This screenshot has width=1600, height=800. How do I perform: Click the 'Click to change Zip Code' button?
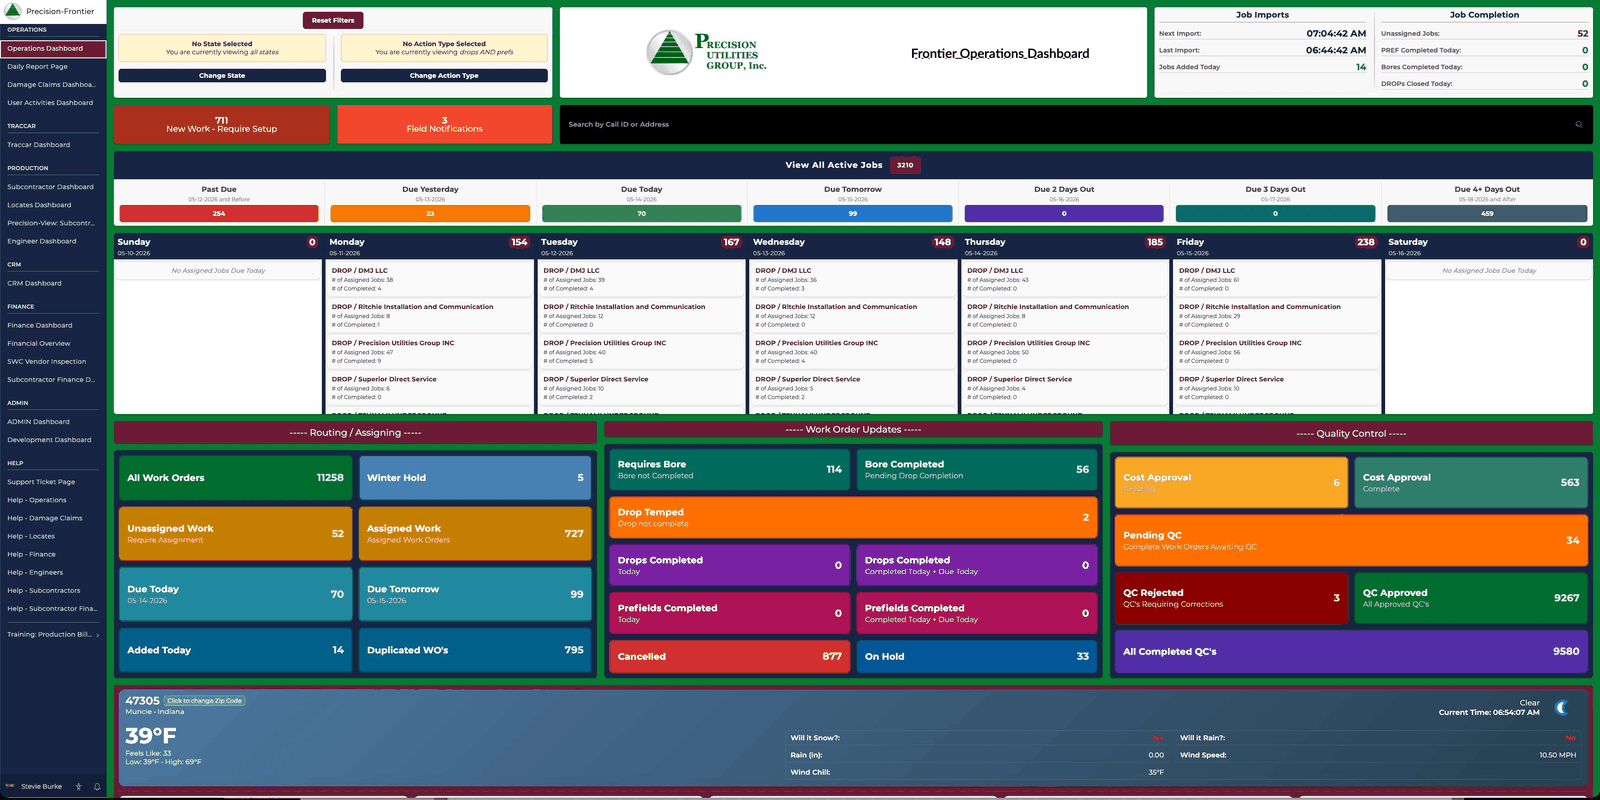pos(205,701)
